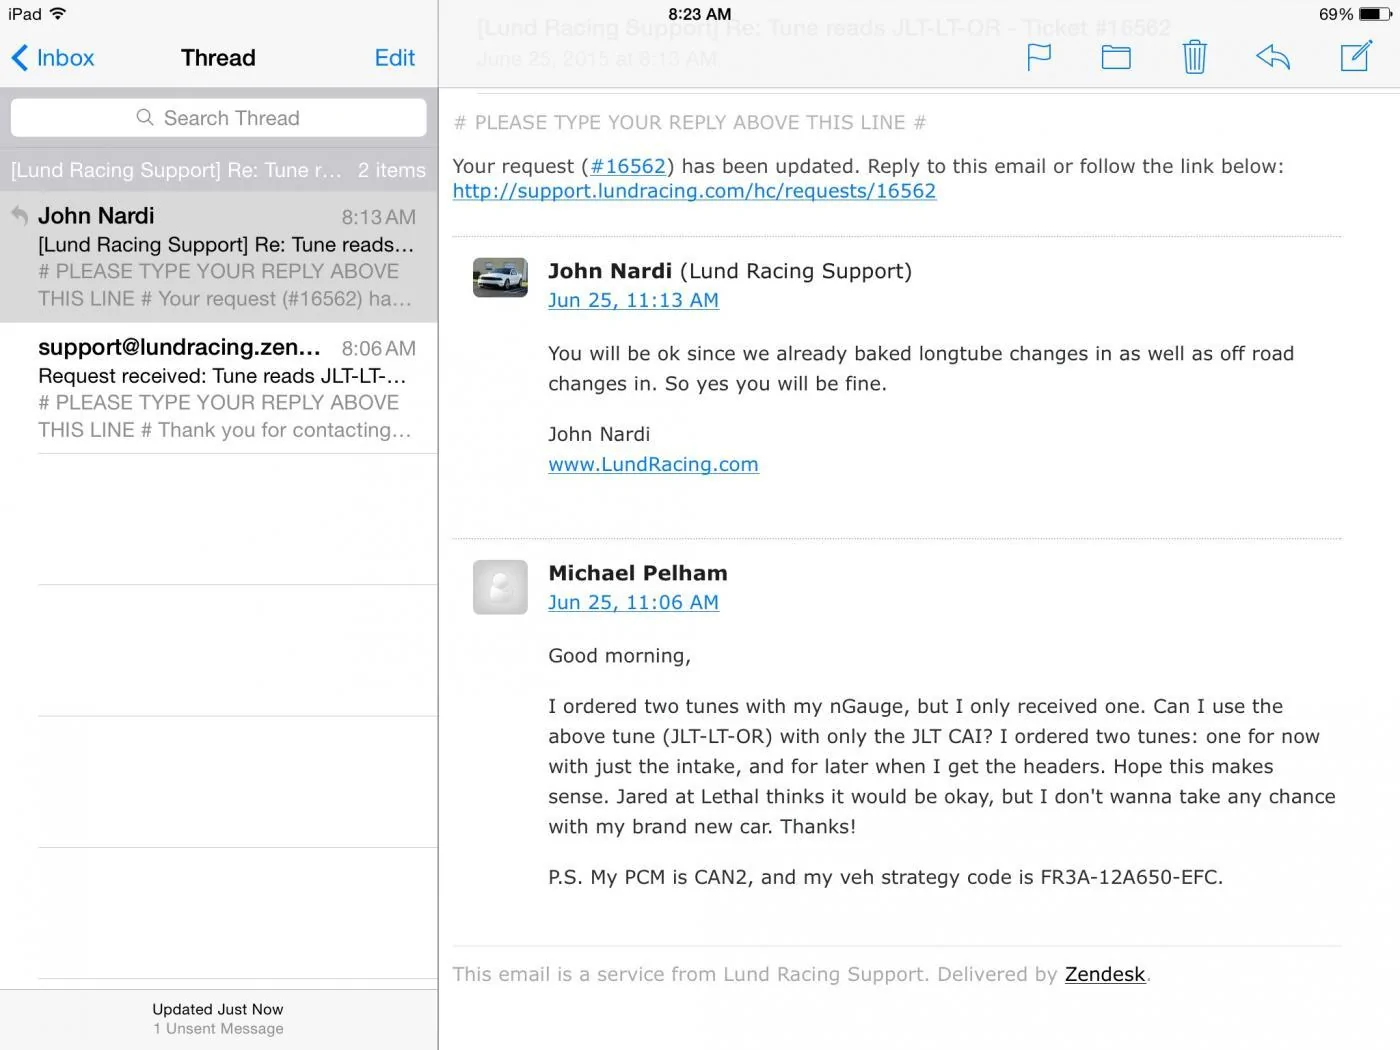
Task: Tap the reply arrow icon
Action: 1273,57
